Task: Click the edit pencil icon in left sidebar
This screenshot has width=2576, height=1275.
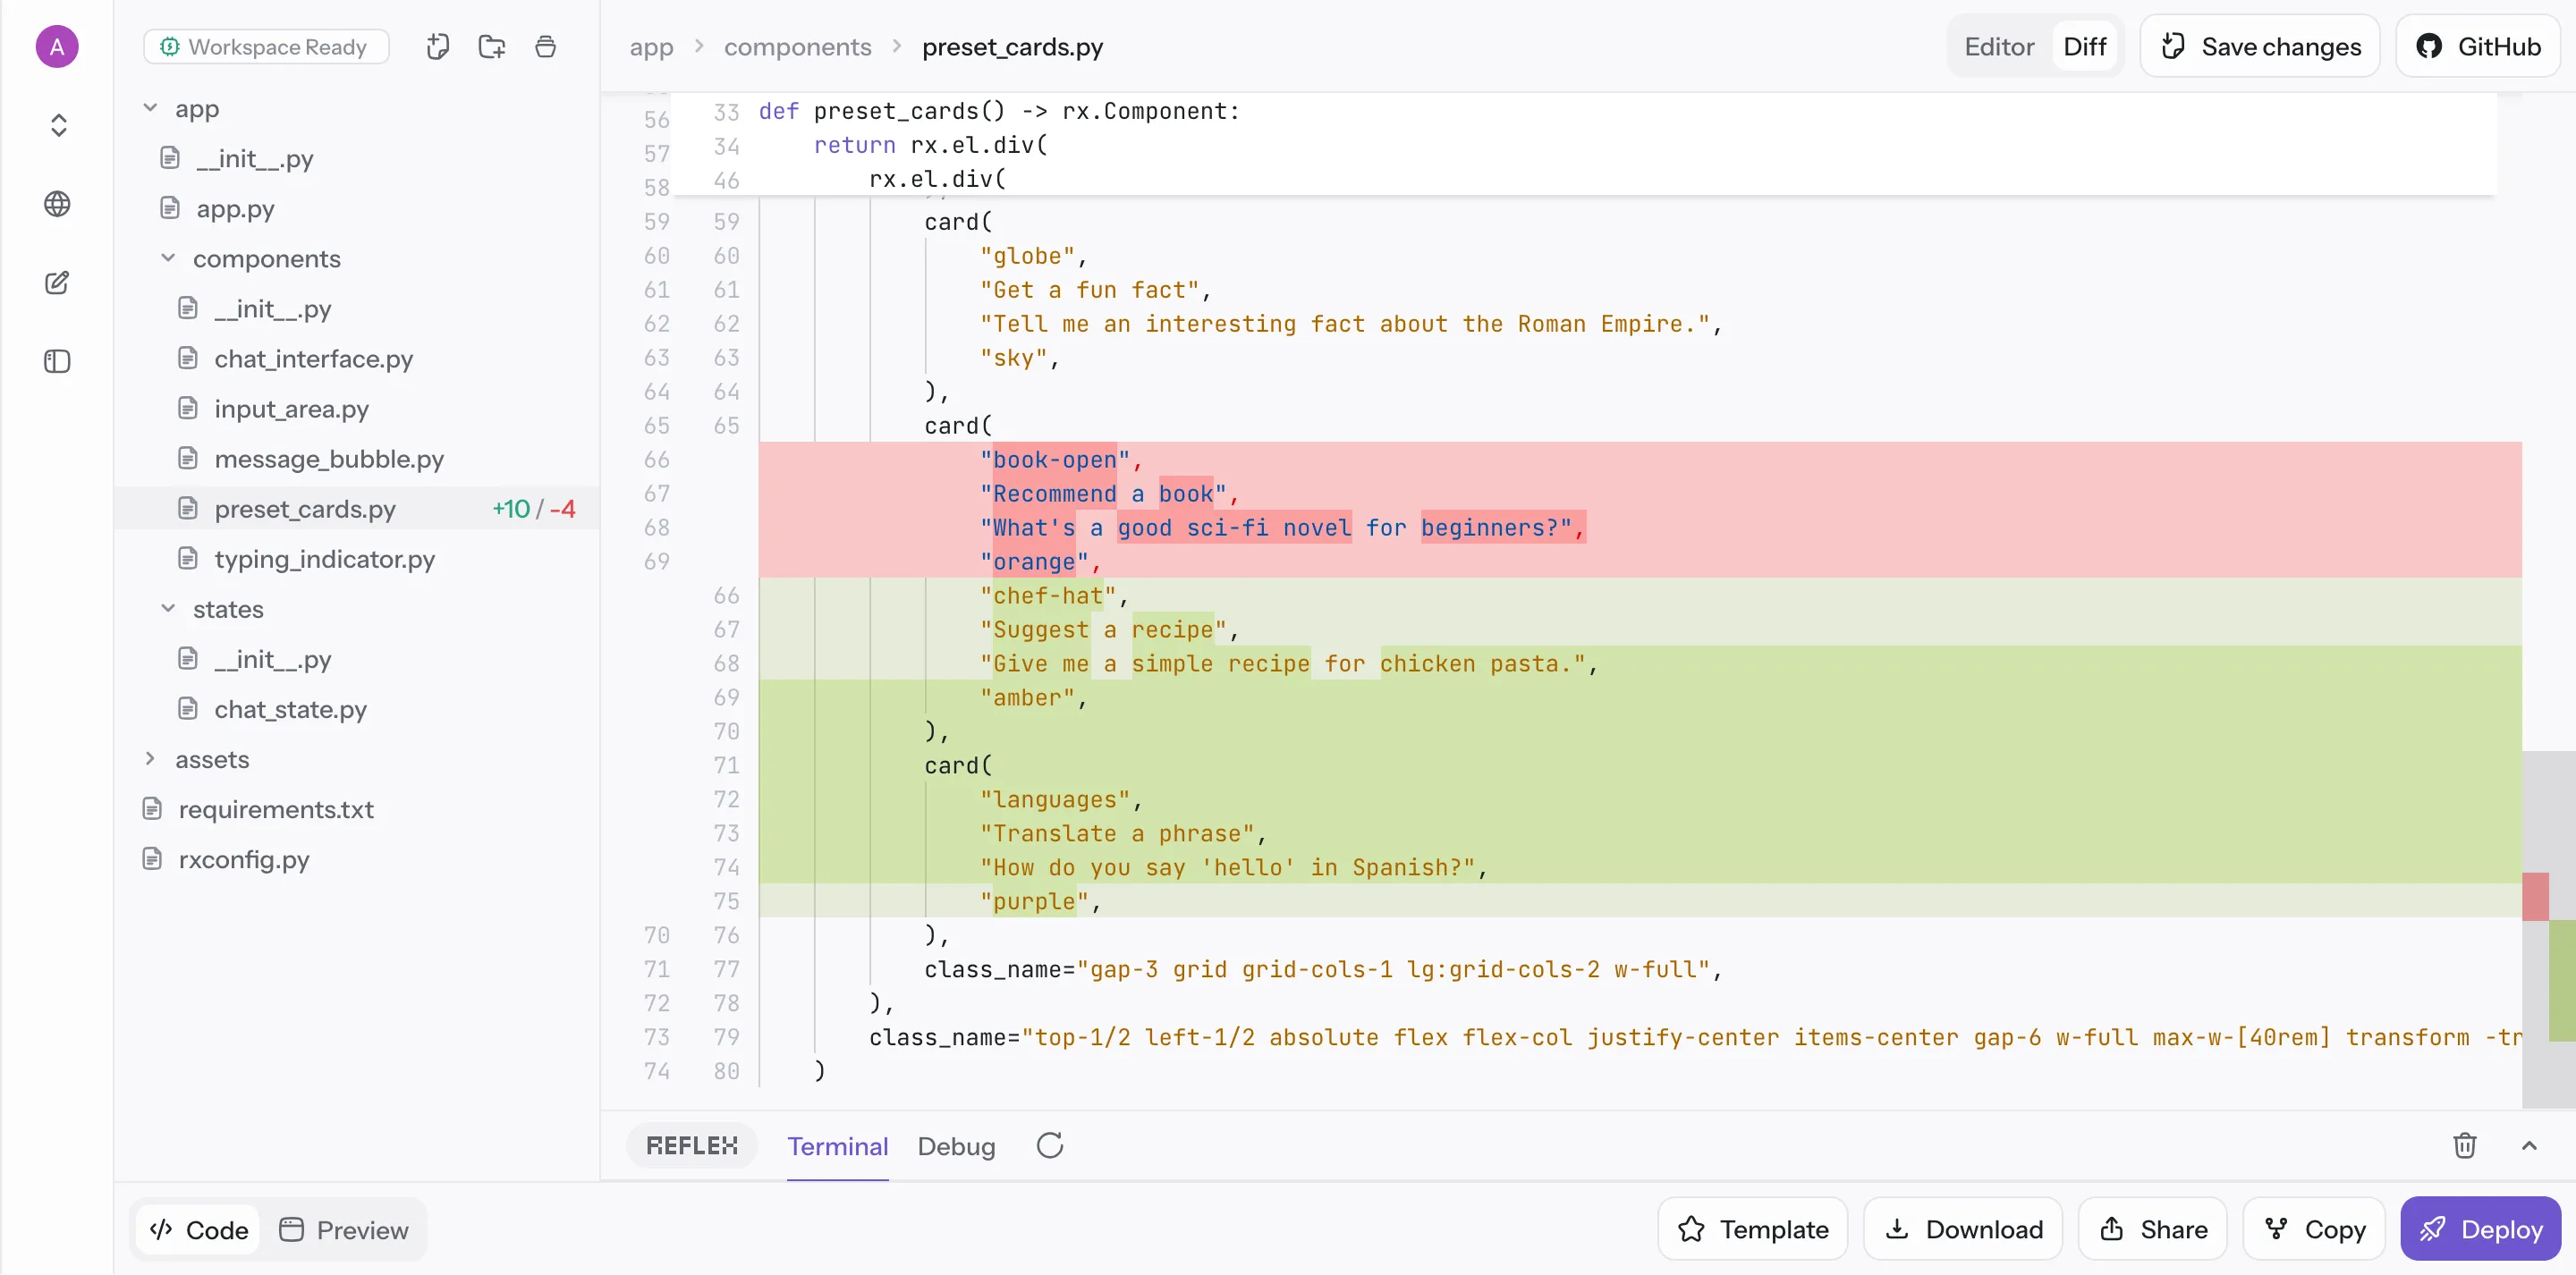Action: [57, 283]
